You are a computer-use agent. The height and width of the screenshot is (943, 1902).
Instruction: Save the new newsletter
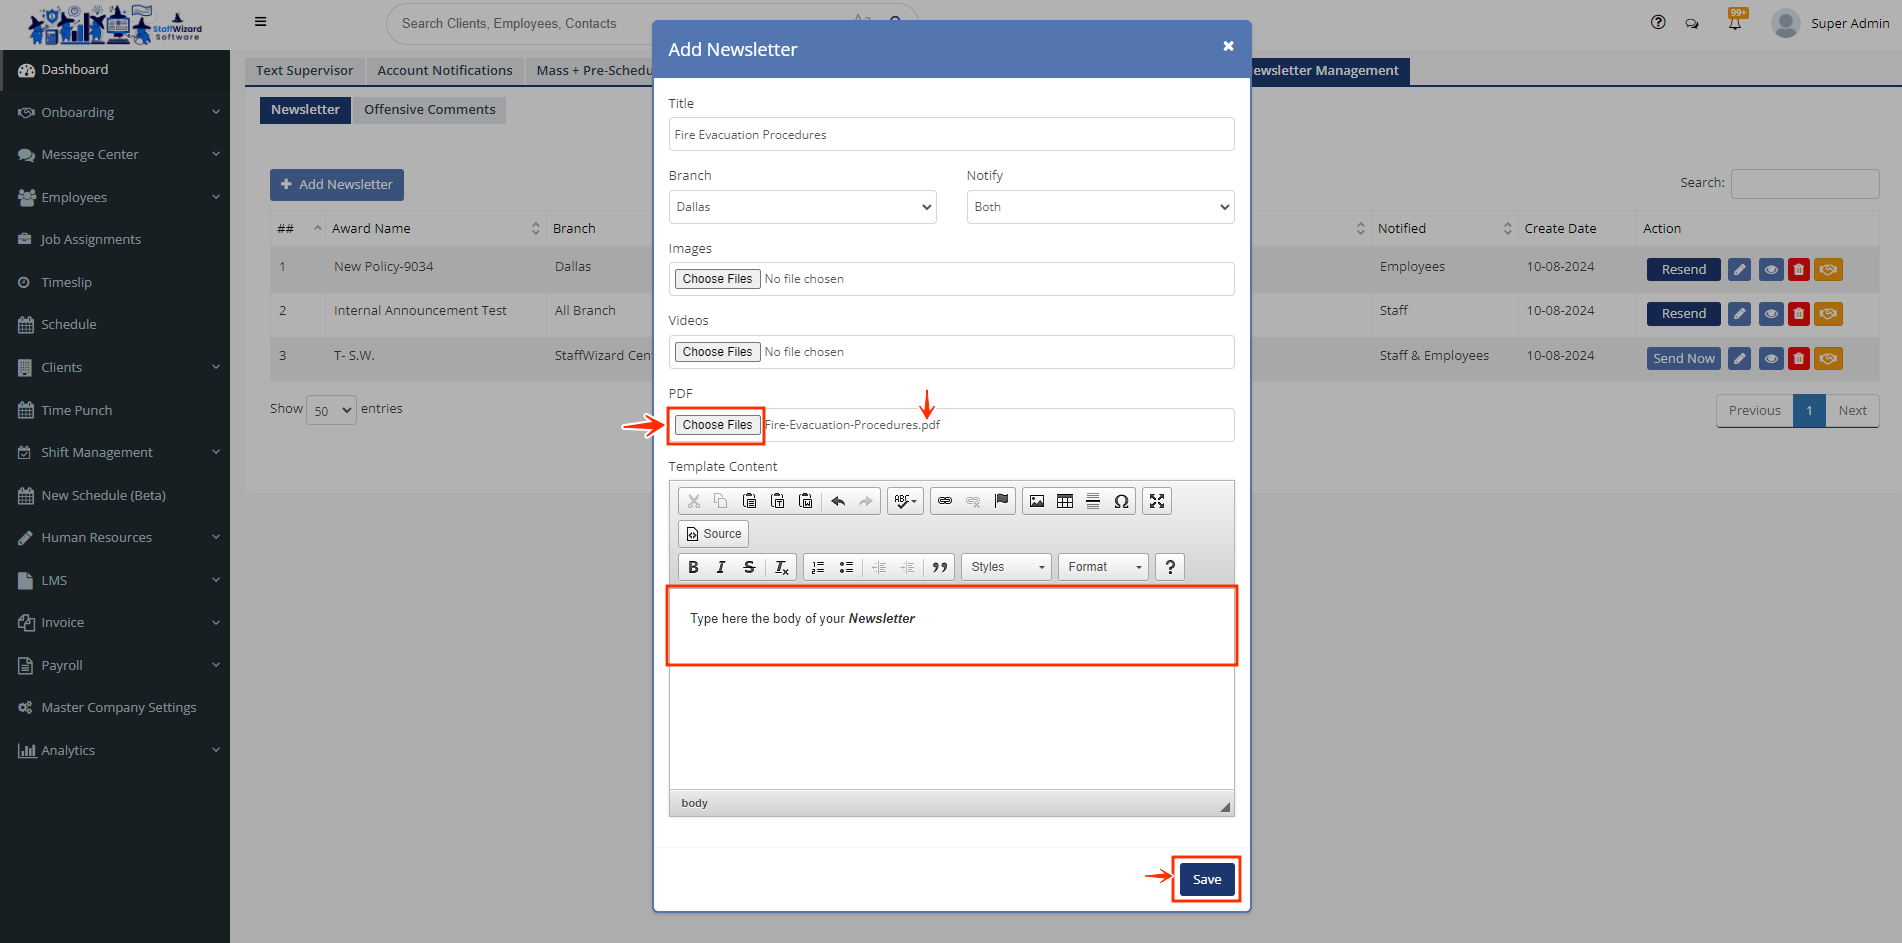click(1206, 879)
